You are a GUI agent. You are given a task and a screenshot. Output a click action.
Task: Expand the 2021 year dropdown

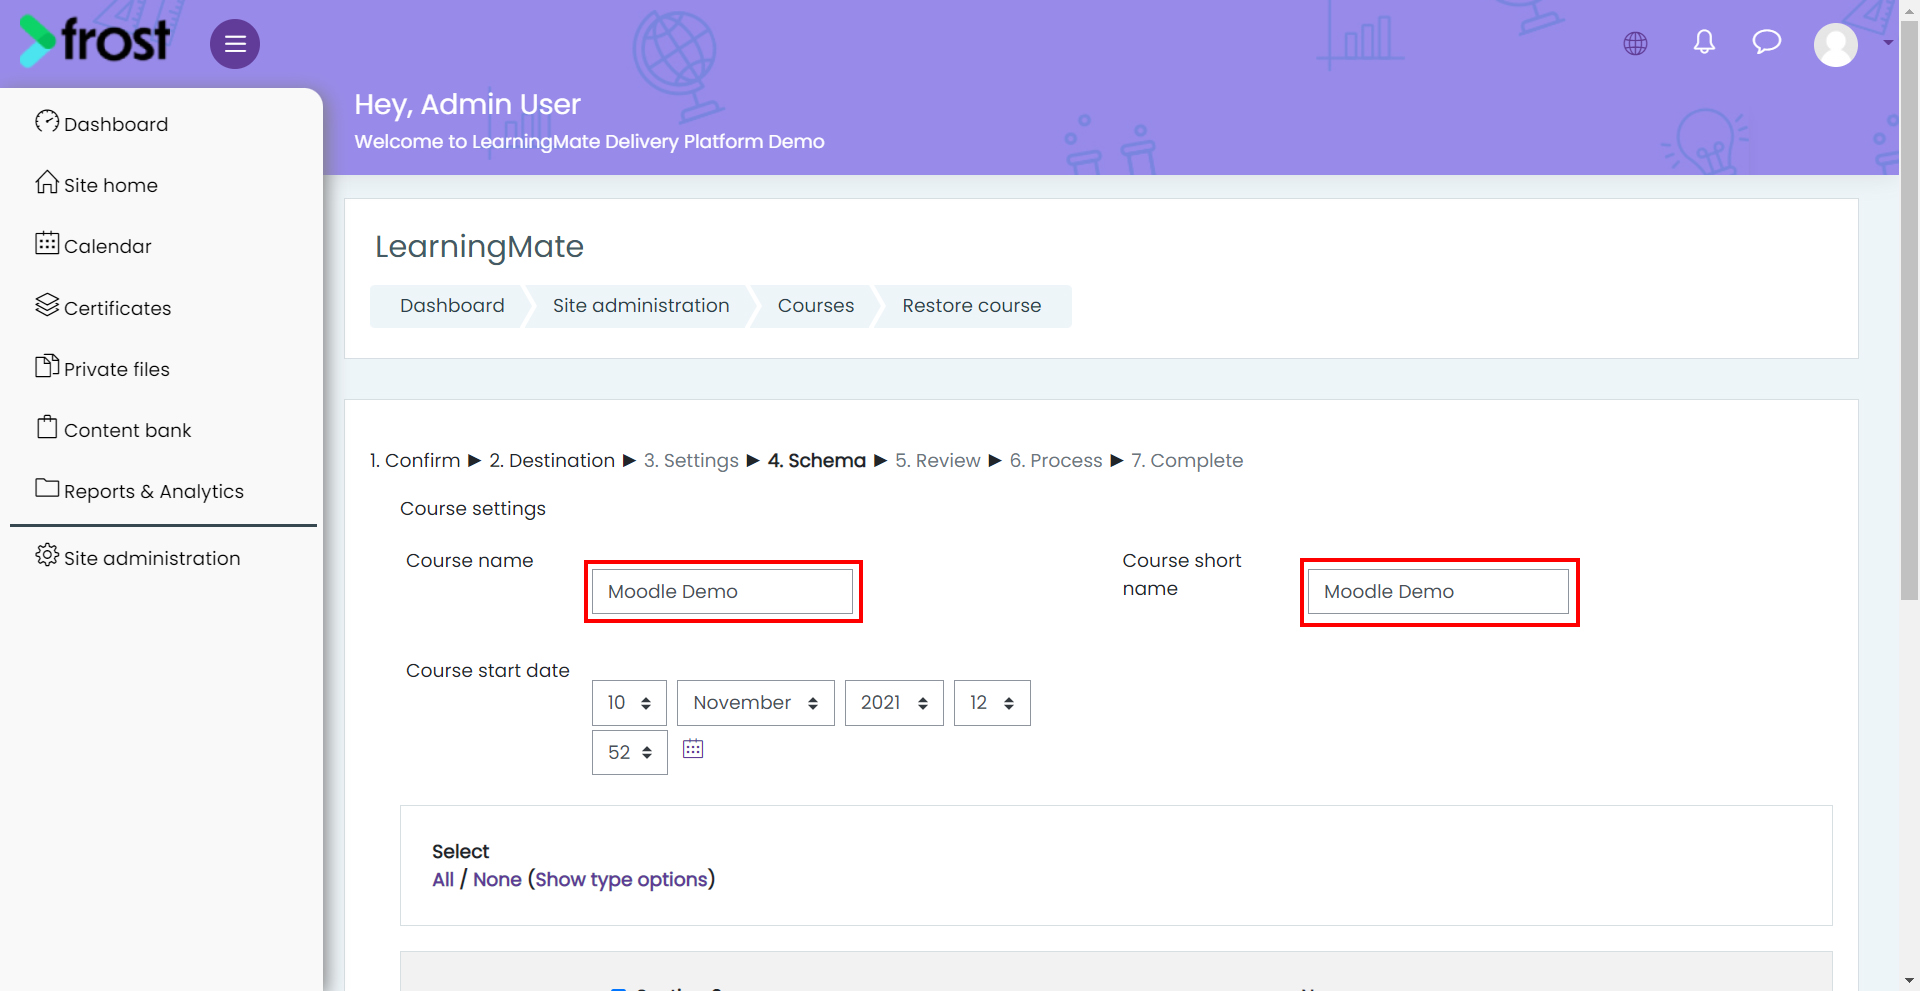coord(894,703)
